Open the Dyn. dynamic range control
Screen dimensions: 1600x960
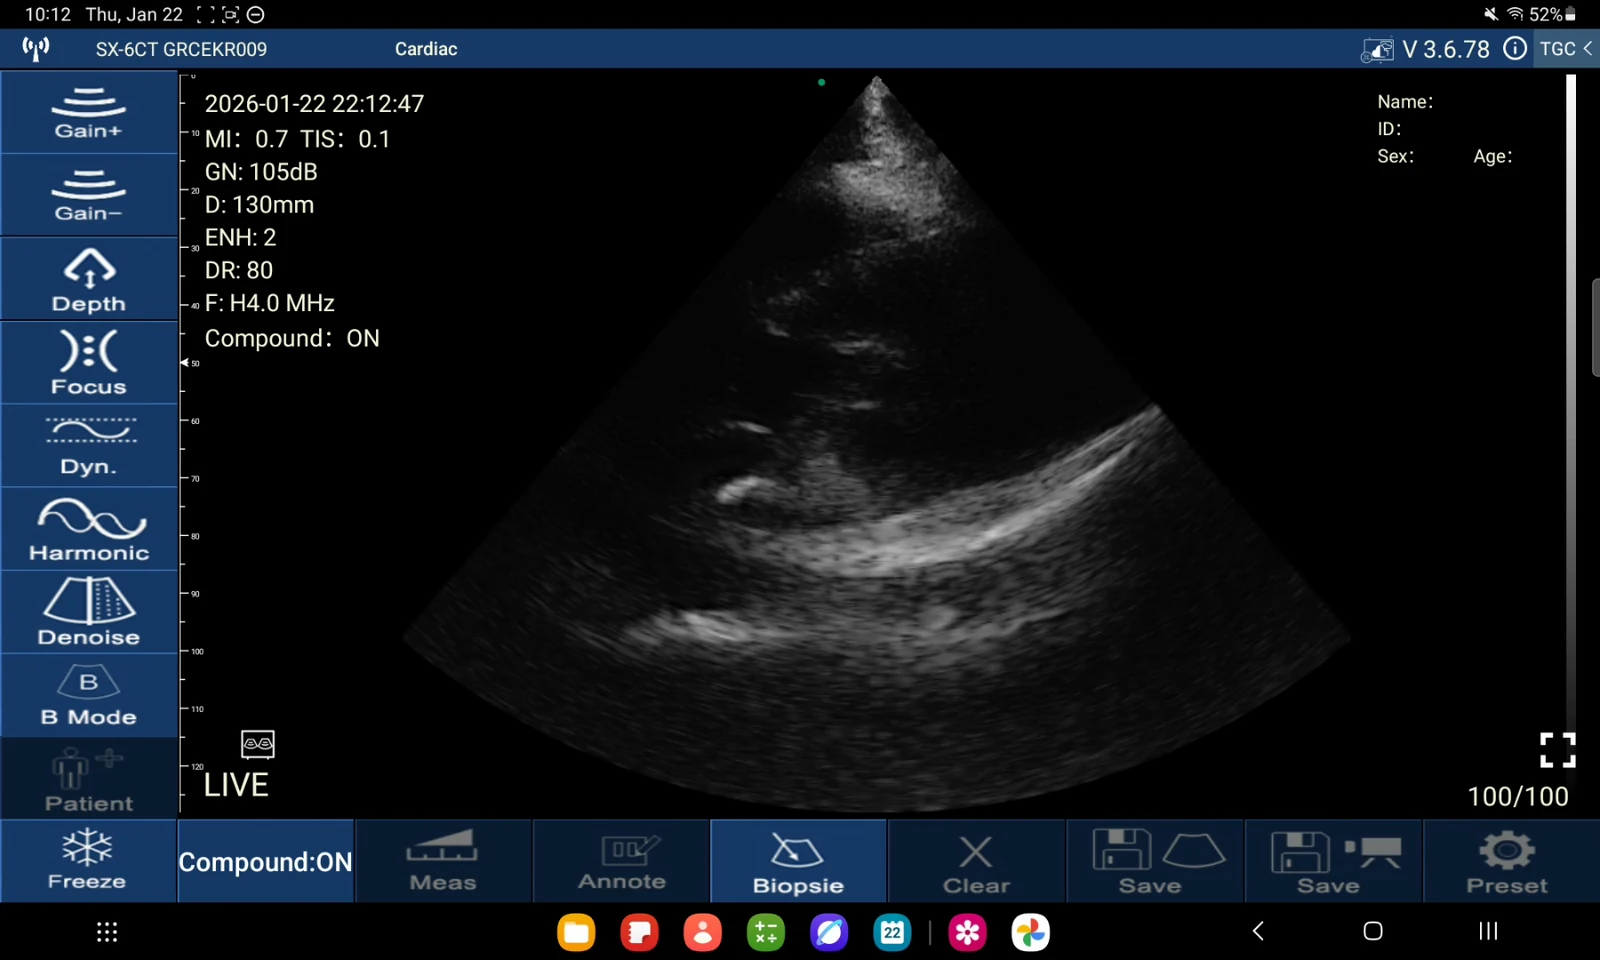coord(89,446)
